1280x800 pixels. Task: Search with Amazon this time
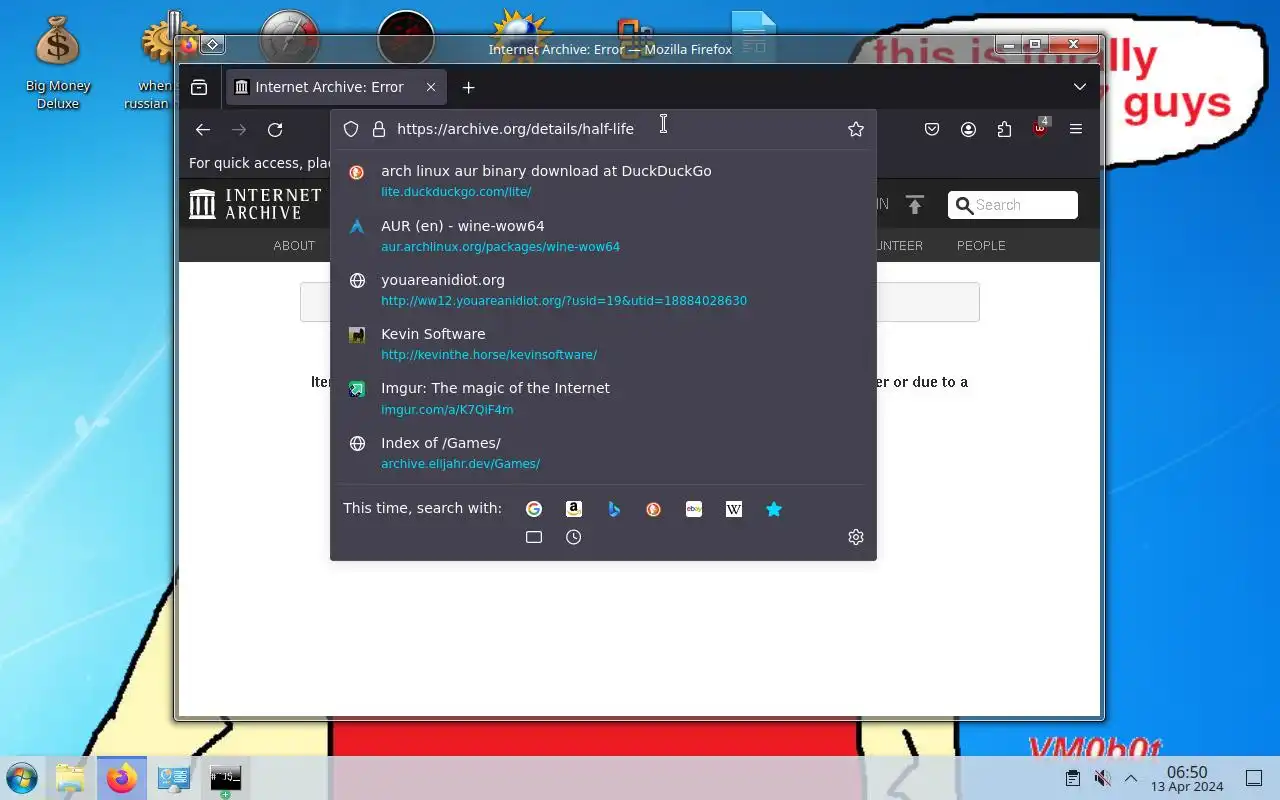coord(574,509)
